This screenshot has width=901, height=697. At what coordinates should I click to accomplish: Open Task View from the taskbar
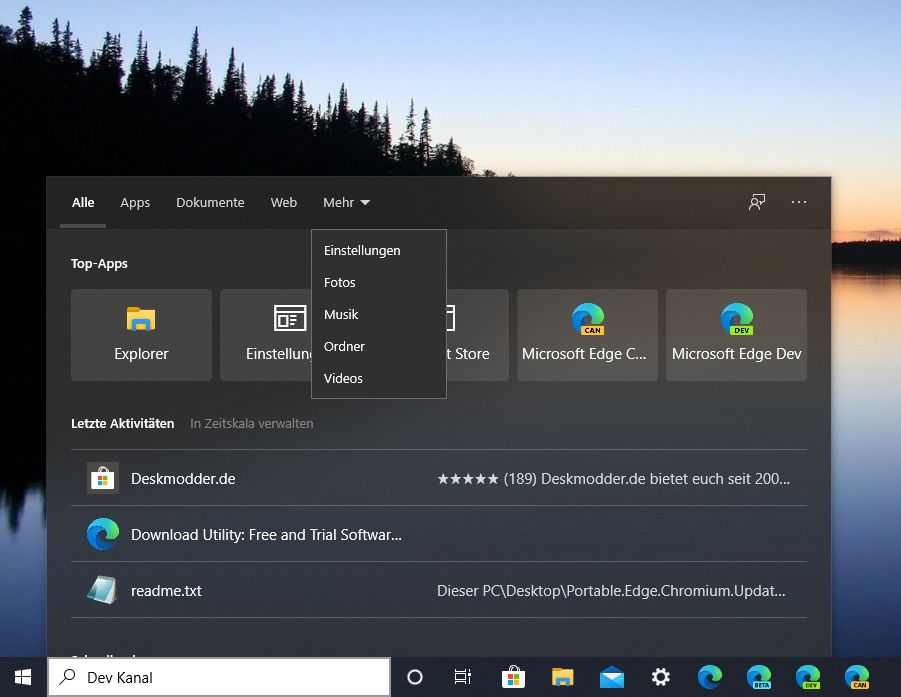(463, 677)
